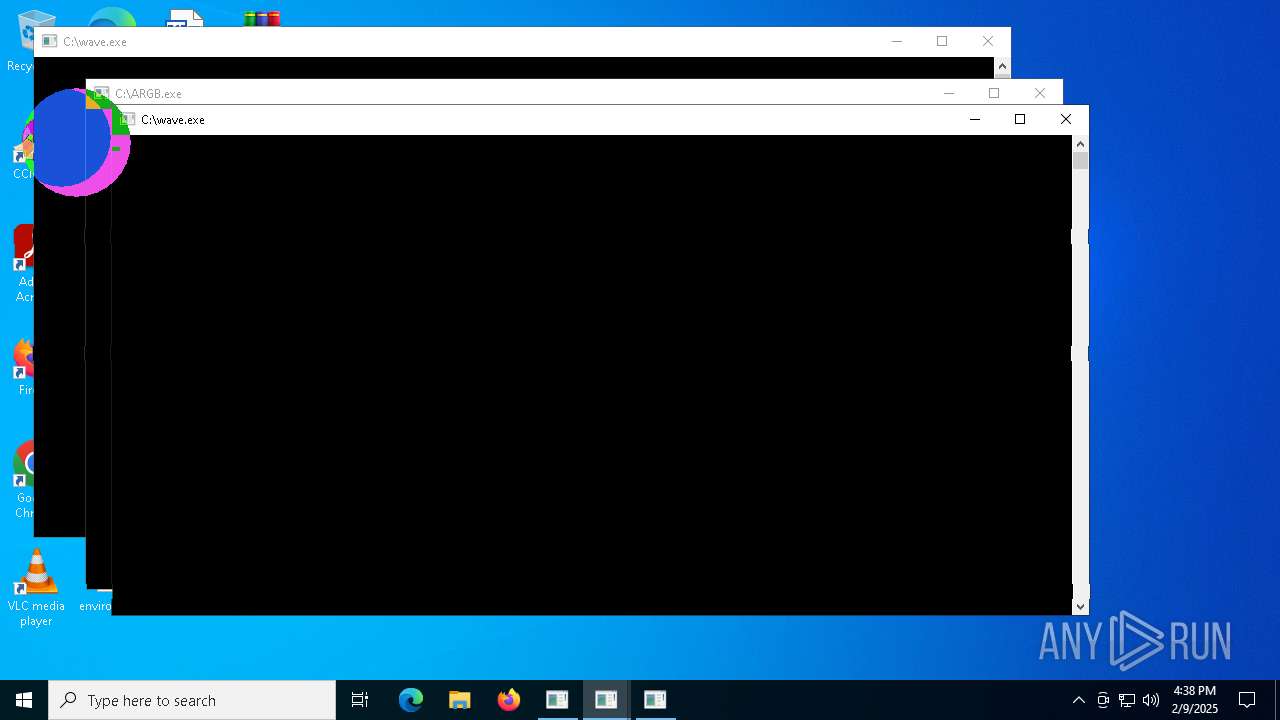This screenshot has height=720, width=1280.
Task: Minimize the back C:\wave.exe window
Action: pyautogui.click(x=897, y=41)
